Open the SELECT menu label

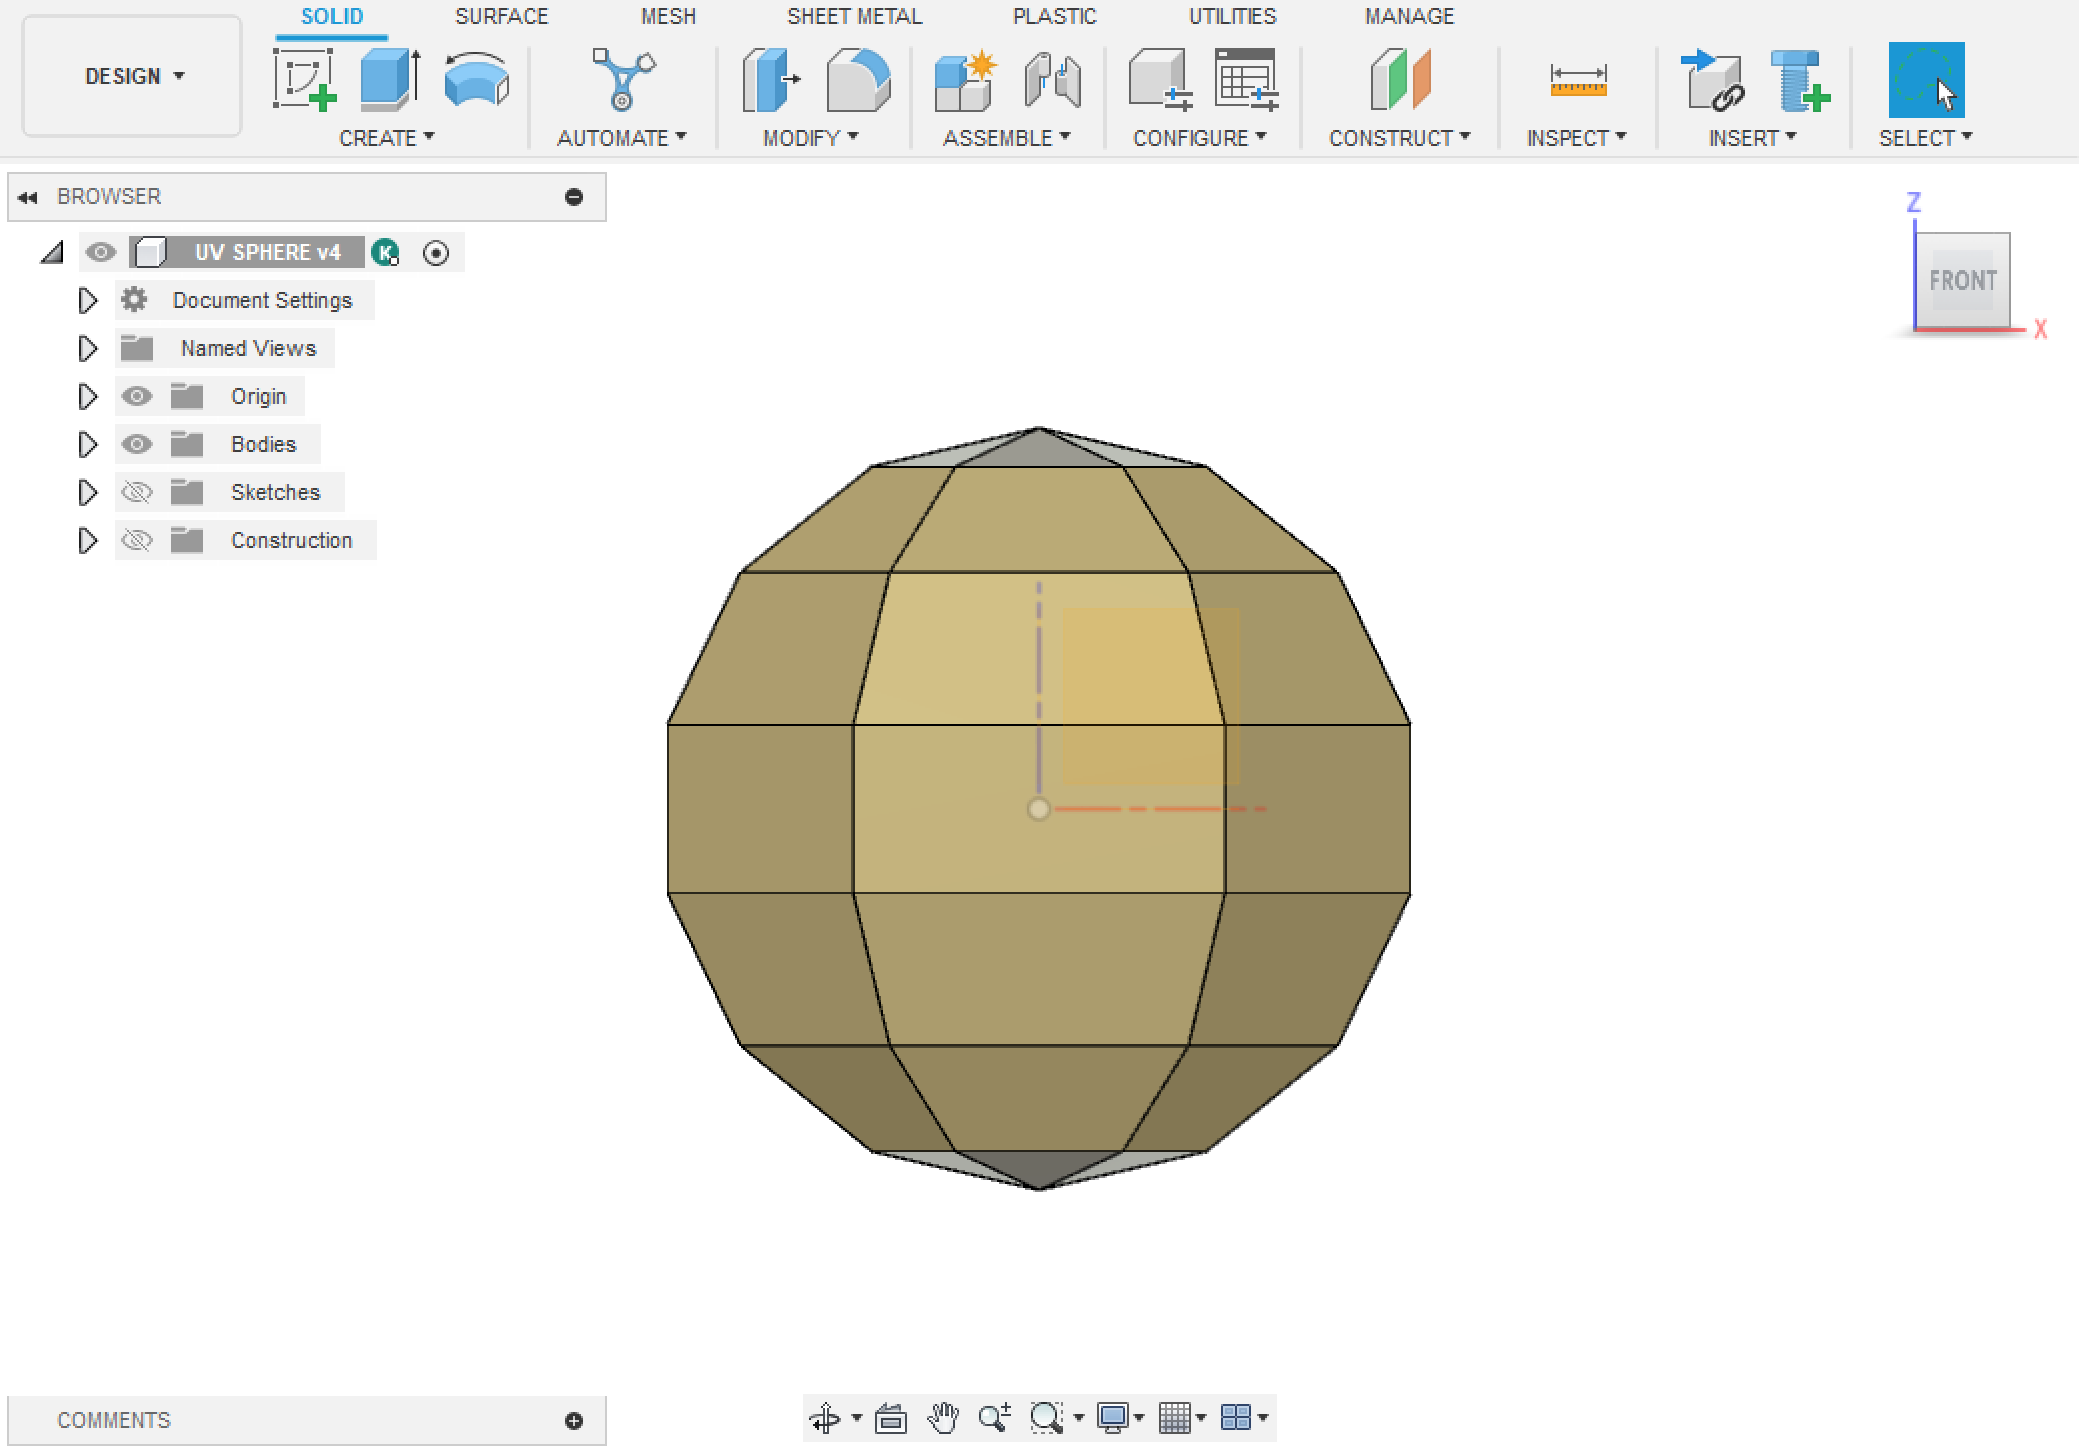[x=1925, y=138]
